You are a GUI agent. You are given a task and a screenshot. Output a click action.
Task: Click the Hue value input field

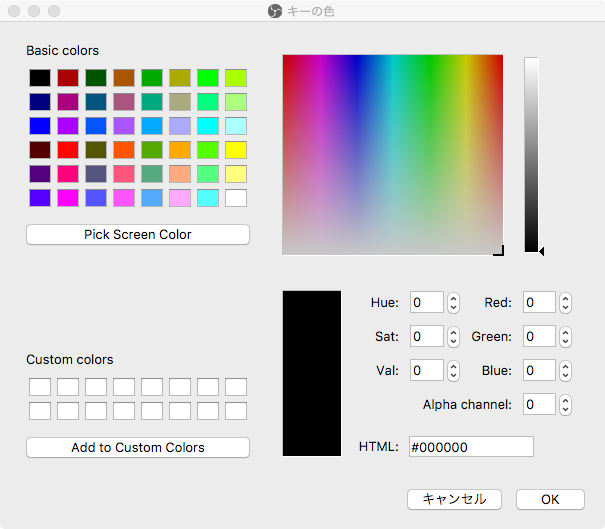coord(427,303)
